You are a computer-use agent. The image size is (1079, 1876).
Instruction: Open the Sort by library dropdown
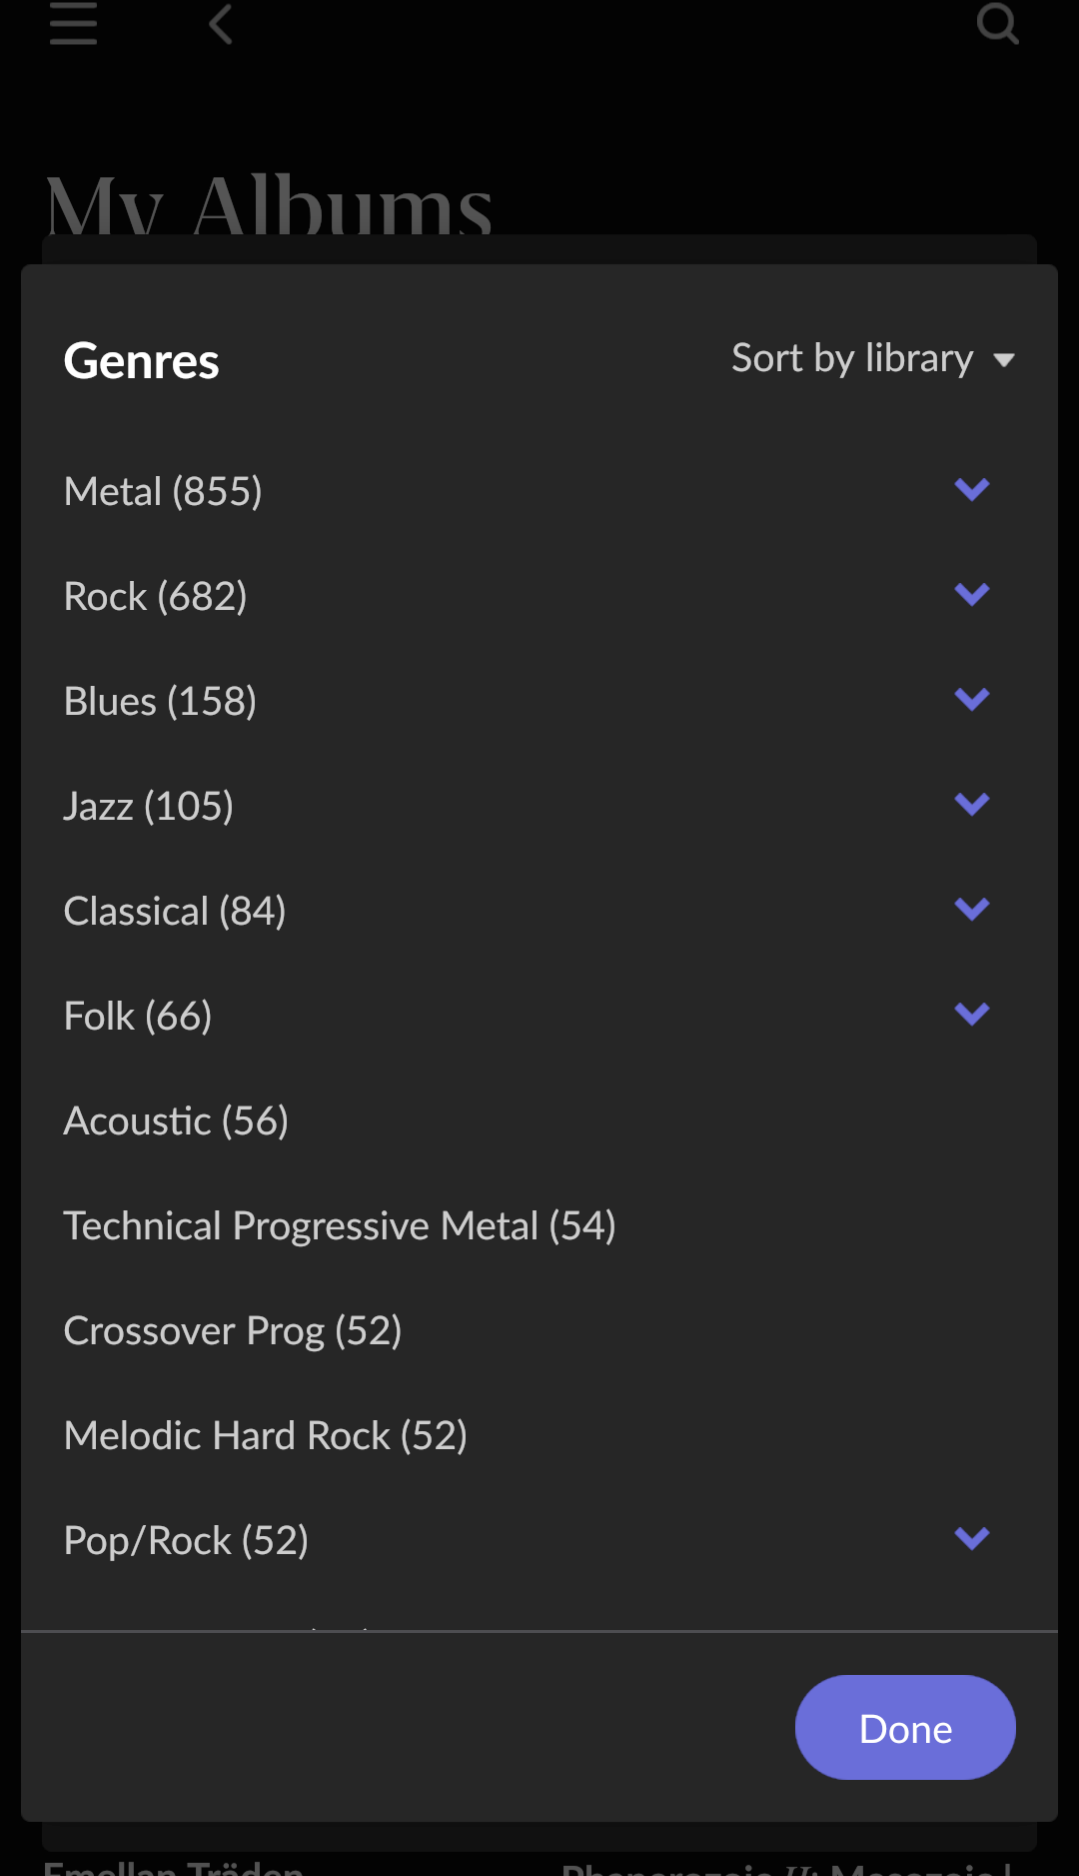852,359
